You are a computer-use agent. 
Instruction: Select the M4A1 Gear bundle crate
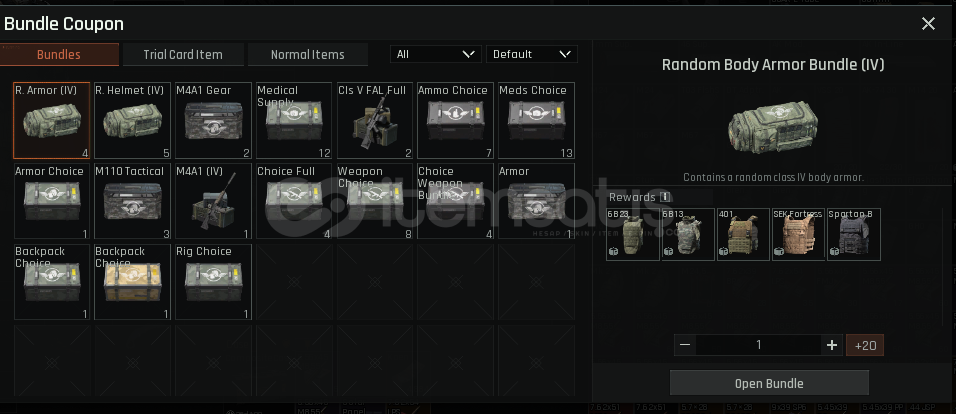(x=213, y=121)
